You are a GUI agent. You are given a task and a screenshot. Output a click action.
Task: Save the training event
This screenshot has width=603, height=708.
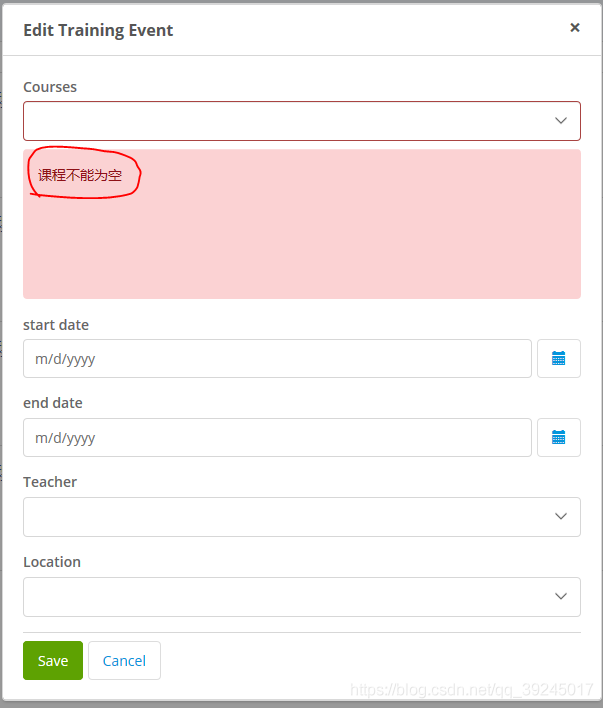[x=53, y=660]
